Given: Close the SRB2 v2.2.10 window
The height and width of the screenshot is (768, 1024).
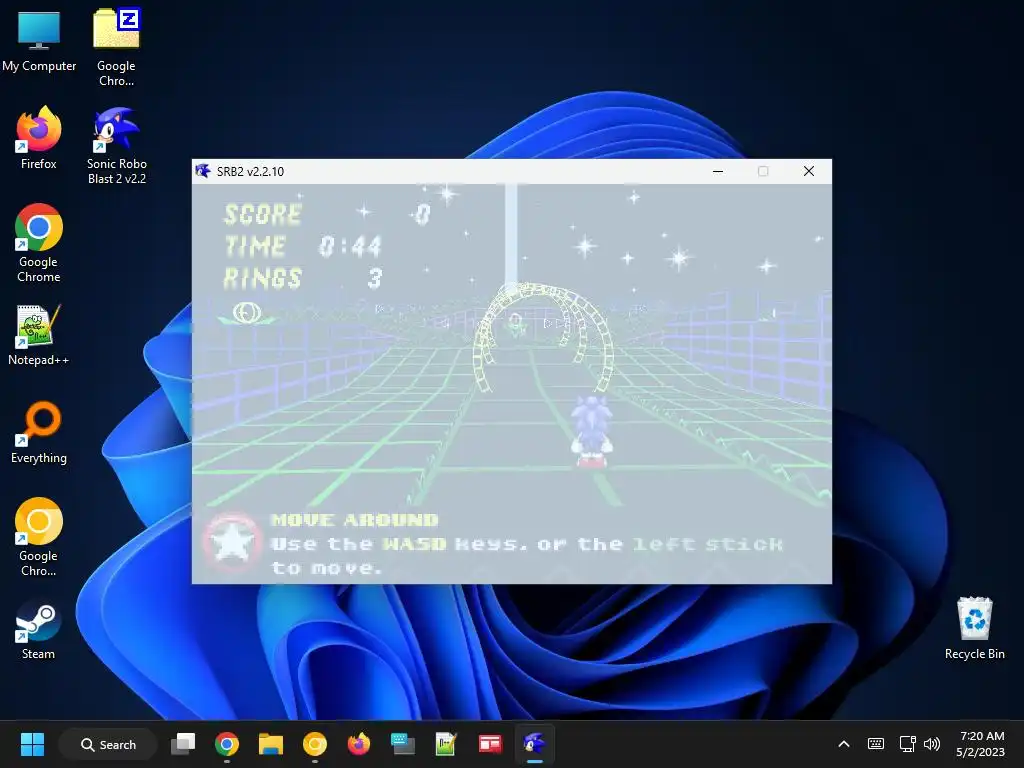Looking at the screenshot, I should (x=808, y=171).
